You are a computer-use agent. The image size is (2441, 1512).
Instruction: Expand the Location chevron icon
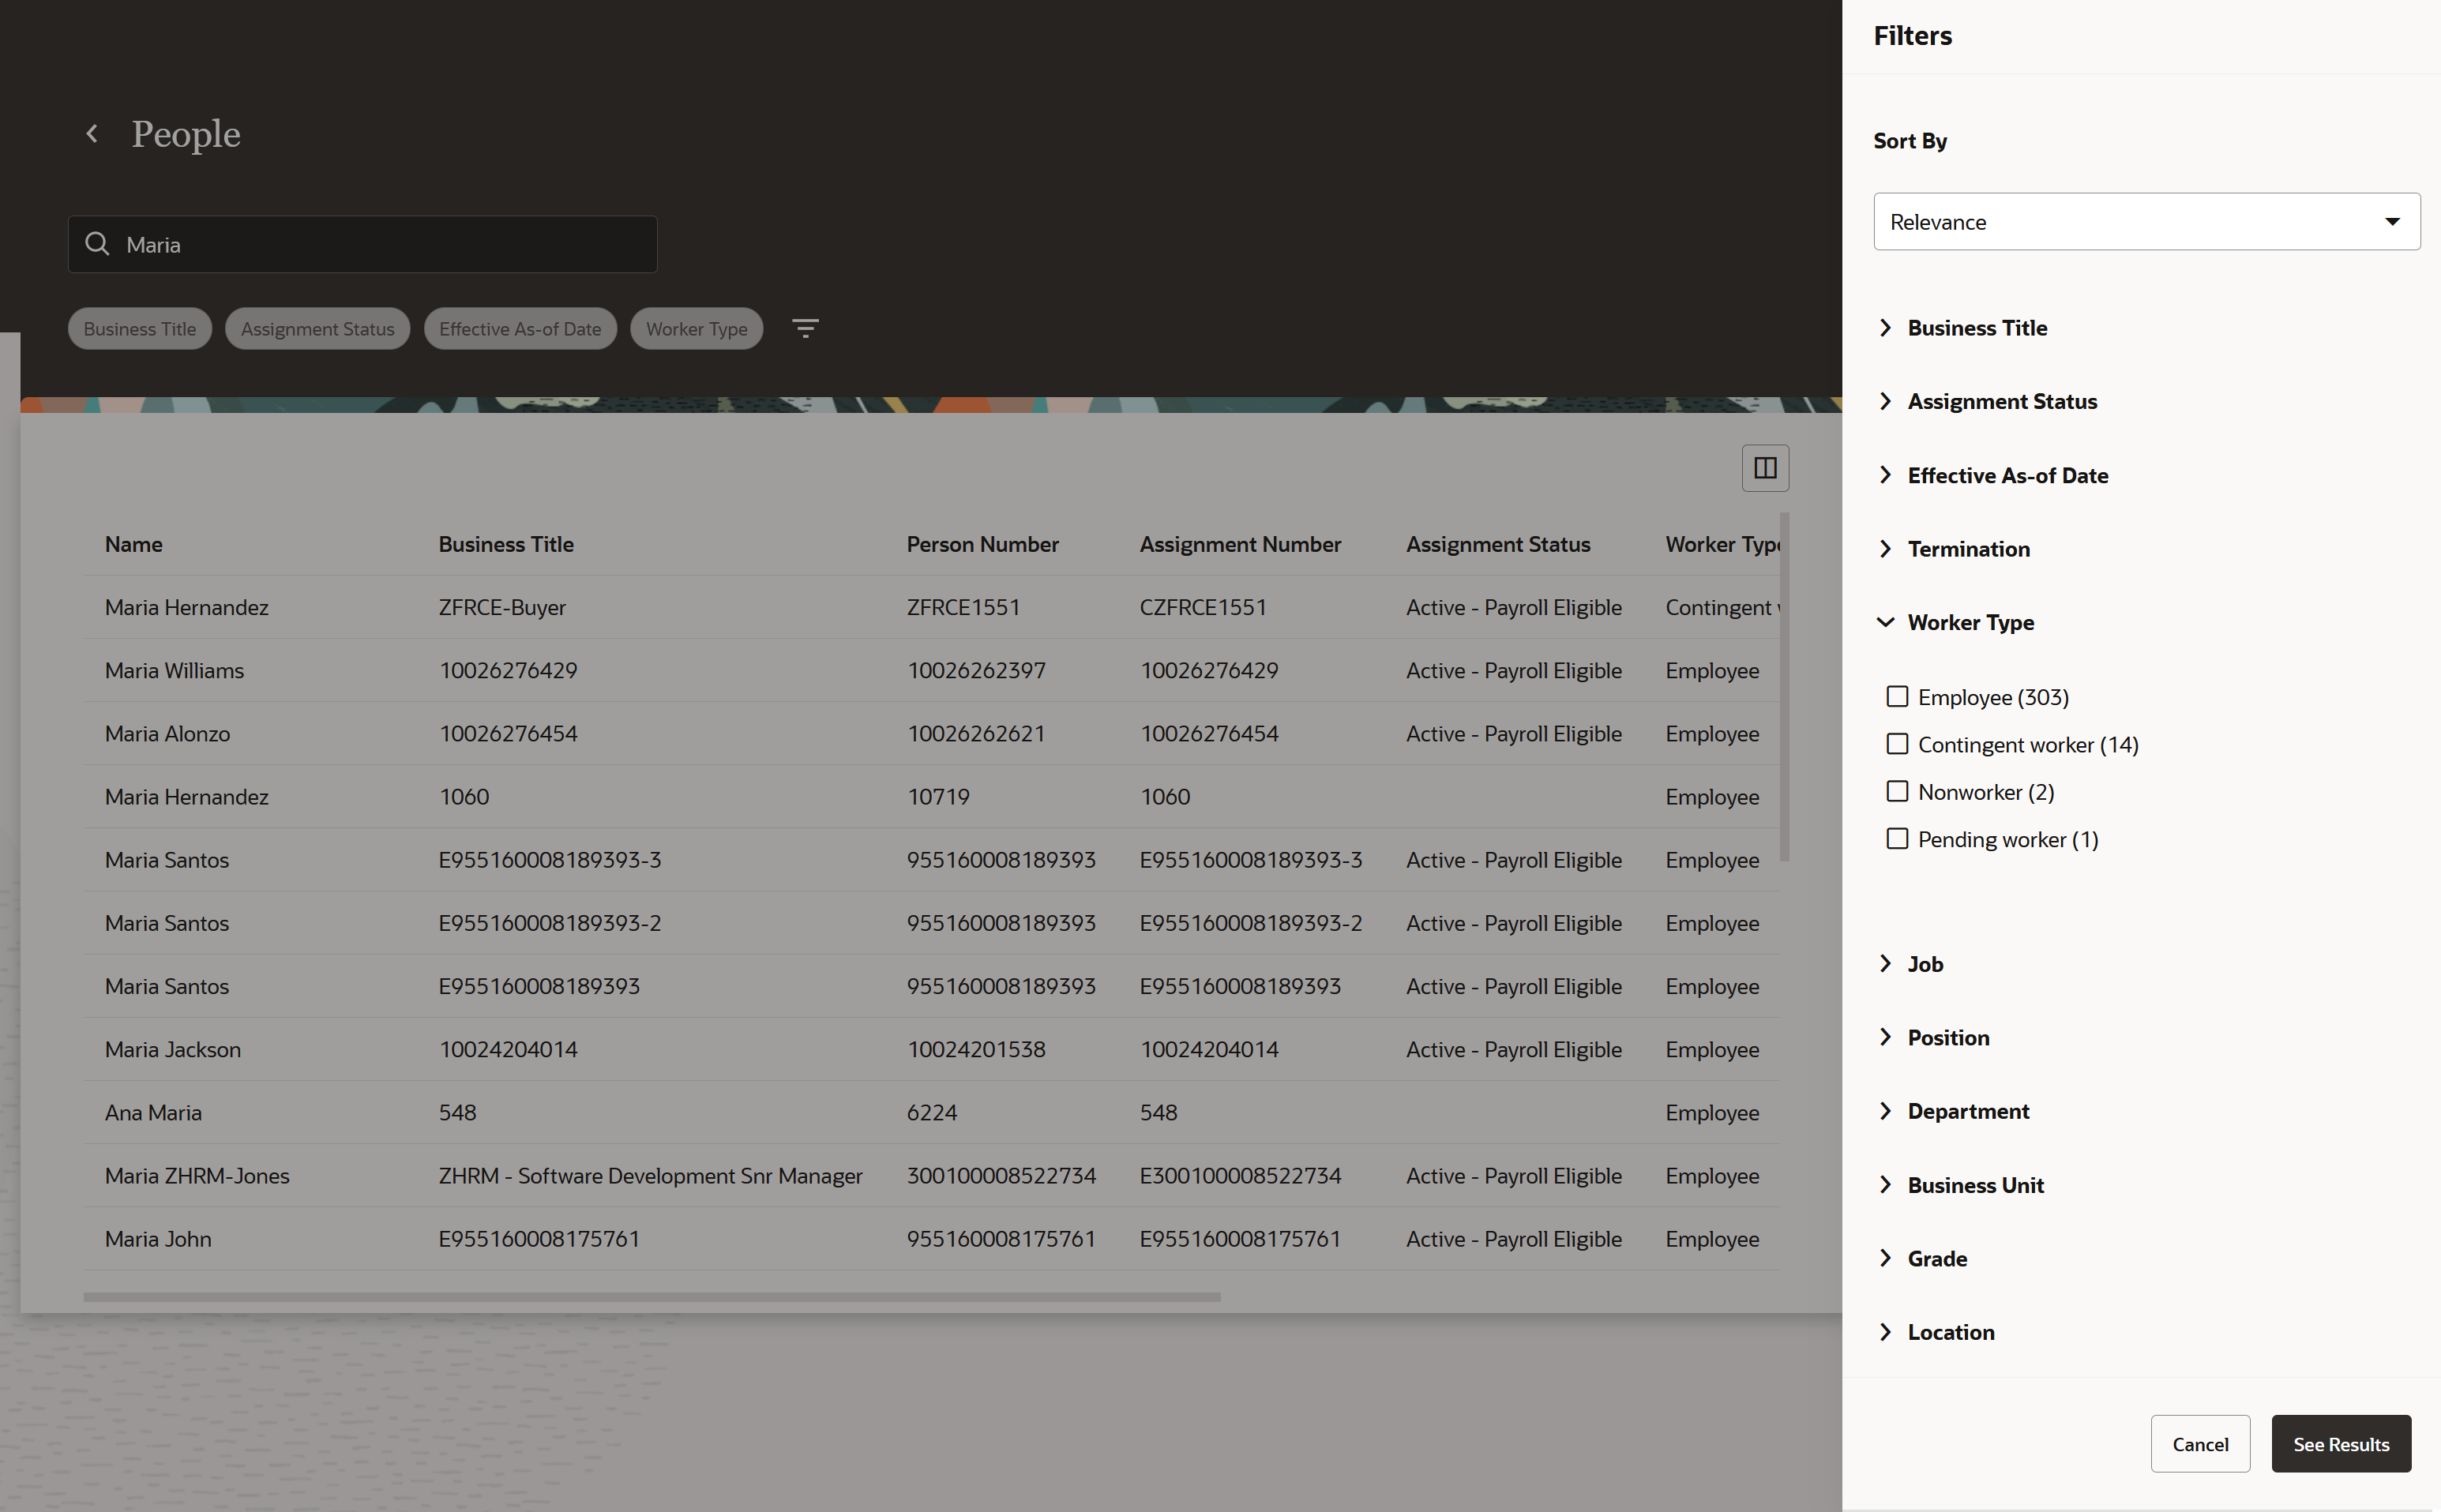coord(1885,1332)
